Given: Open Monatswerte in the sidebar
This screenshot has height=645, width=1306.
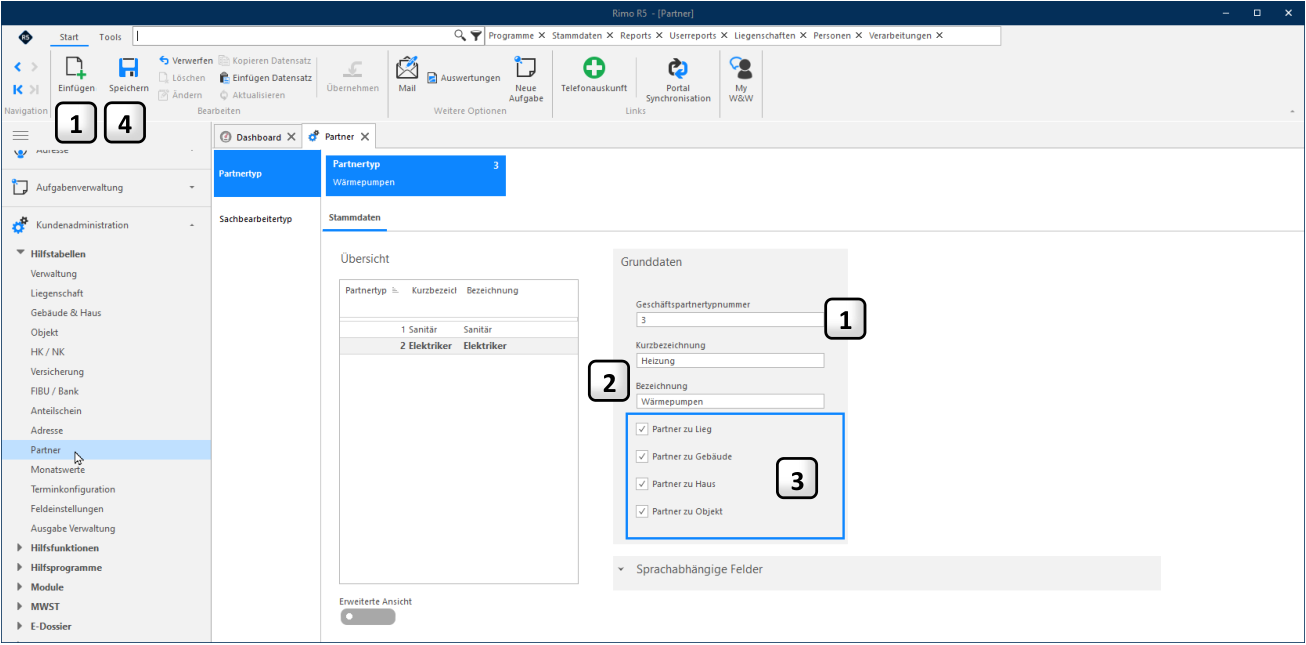Looking at the screenshot, I should tap(57, 470).
